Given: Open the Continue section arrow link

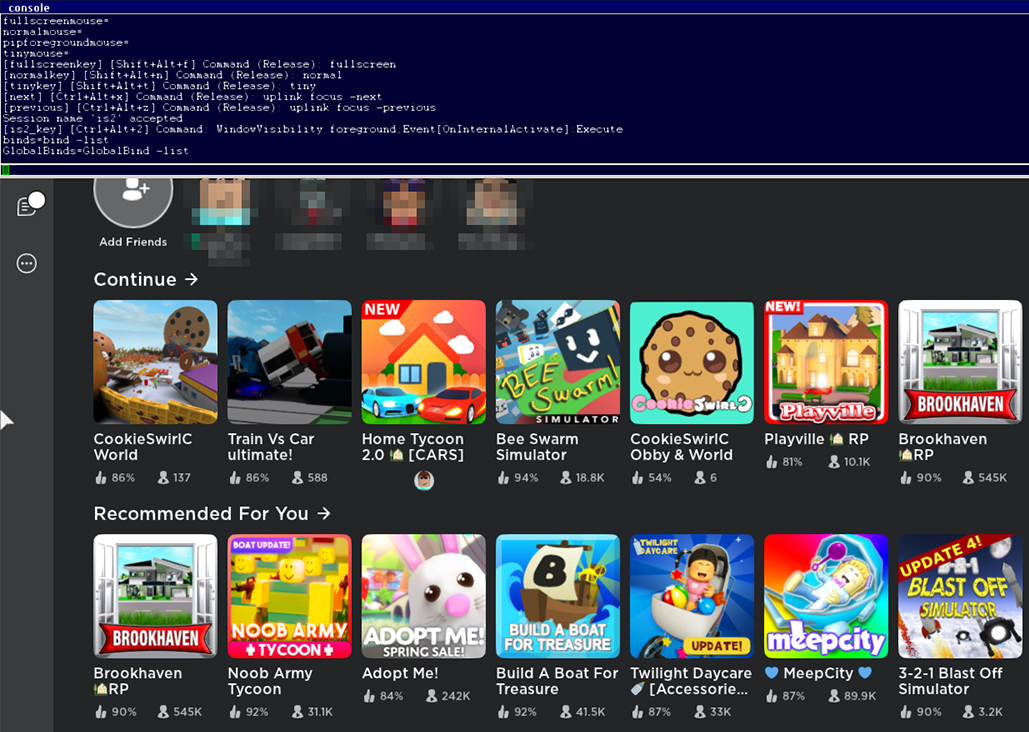Looking at the screenshot, I should click(191, 279).
